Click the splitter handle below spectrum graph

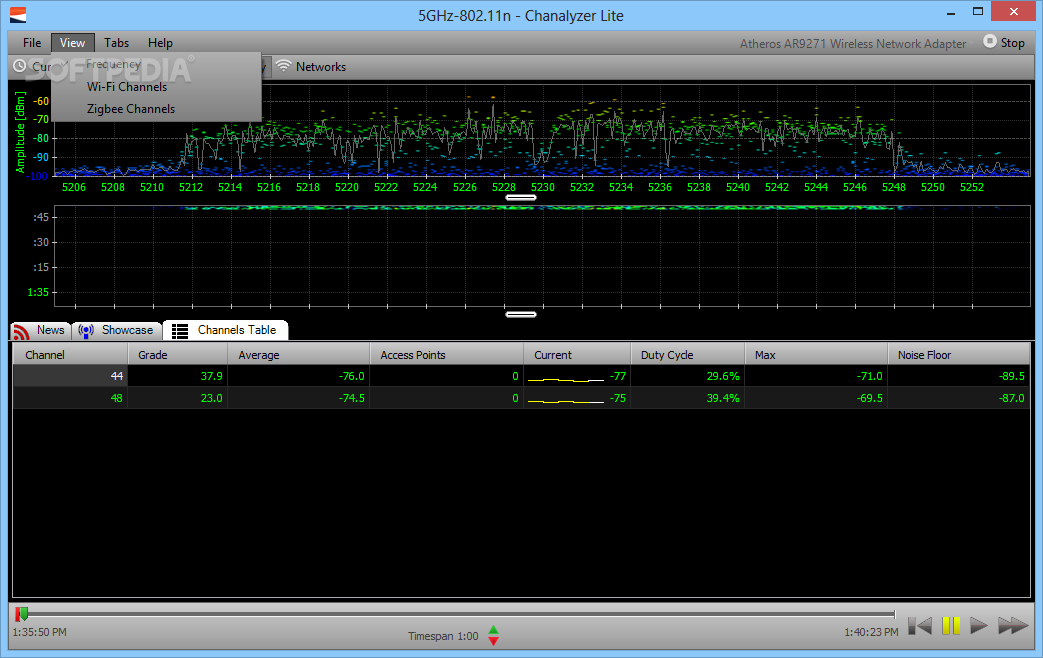(x=521, y=198)
